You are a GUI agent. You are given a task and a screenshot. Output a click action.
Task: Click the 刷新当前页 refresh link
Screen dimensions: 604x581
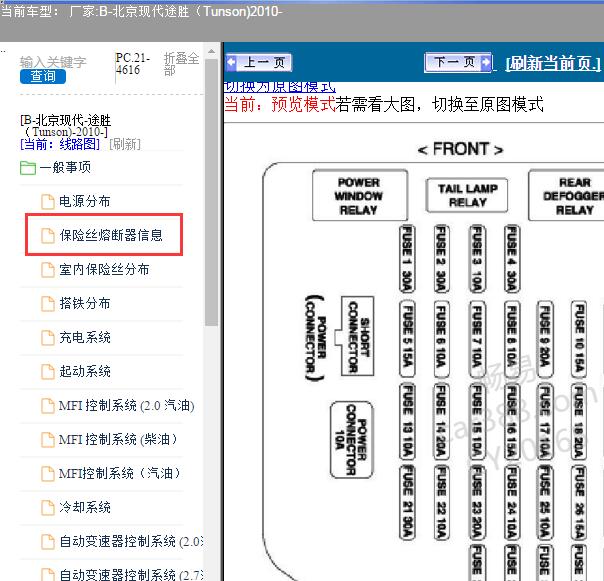coord(553,63)
